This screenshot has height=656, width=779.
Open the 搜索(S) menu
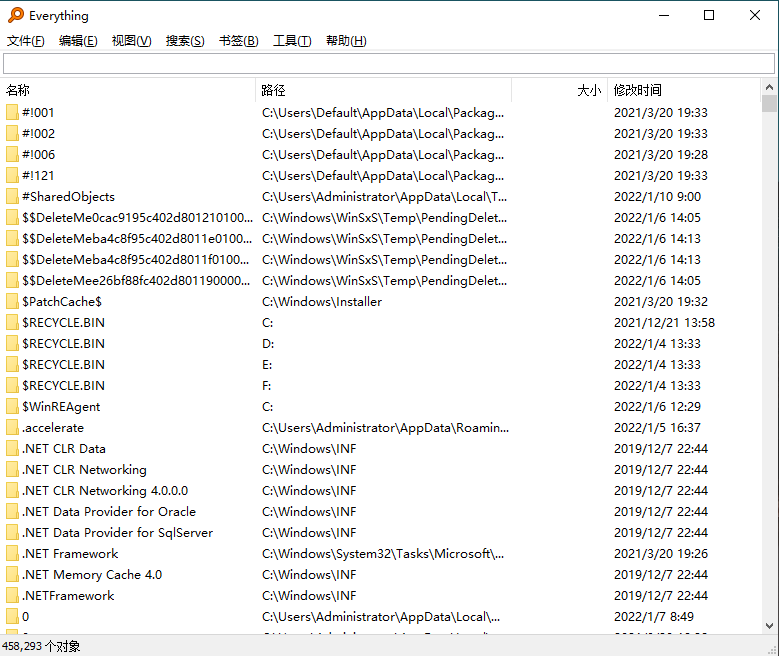pos(185,41)
